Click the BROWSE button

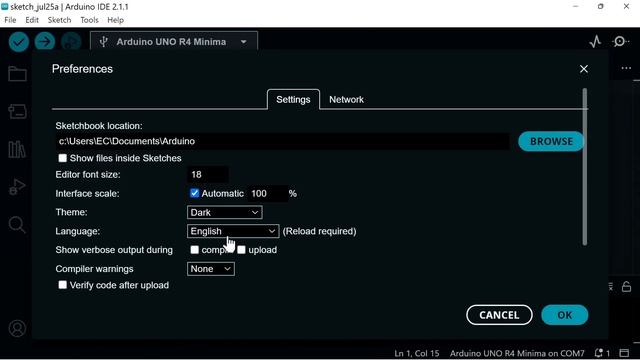point(551,141)
